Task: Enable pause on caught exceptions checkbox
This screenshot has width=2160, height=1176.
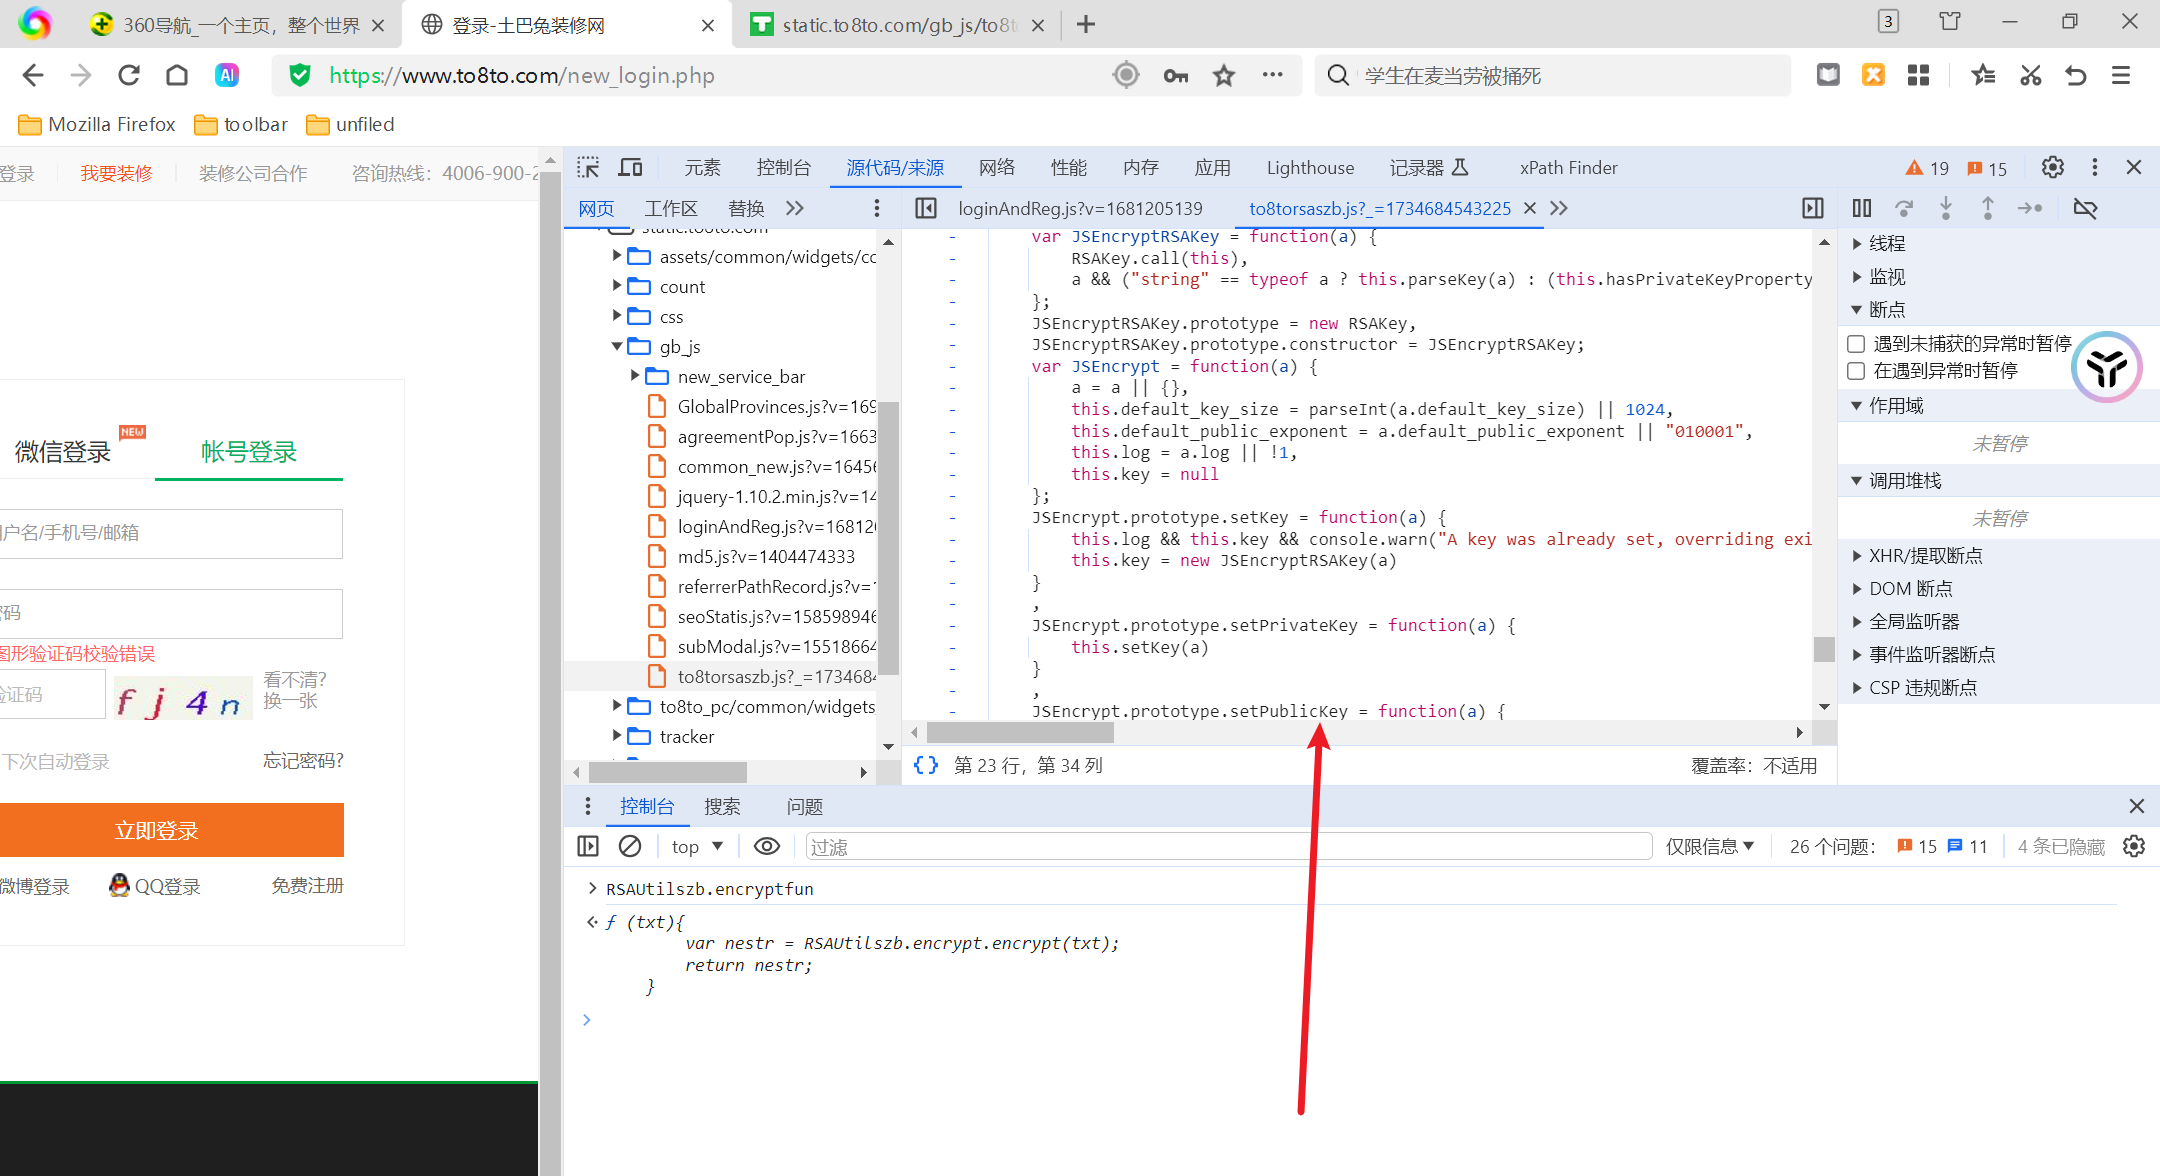Action: [x=1856, y=371]
